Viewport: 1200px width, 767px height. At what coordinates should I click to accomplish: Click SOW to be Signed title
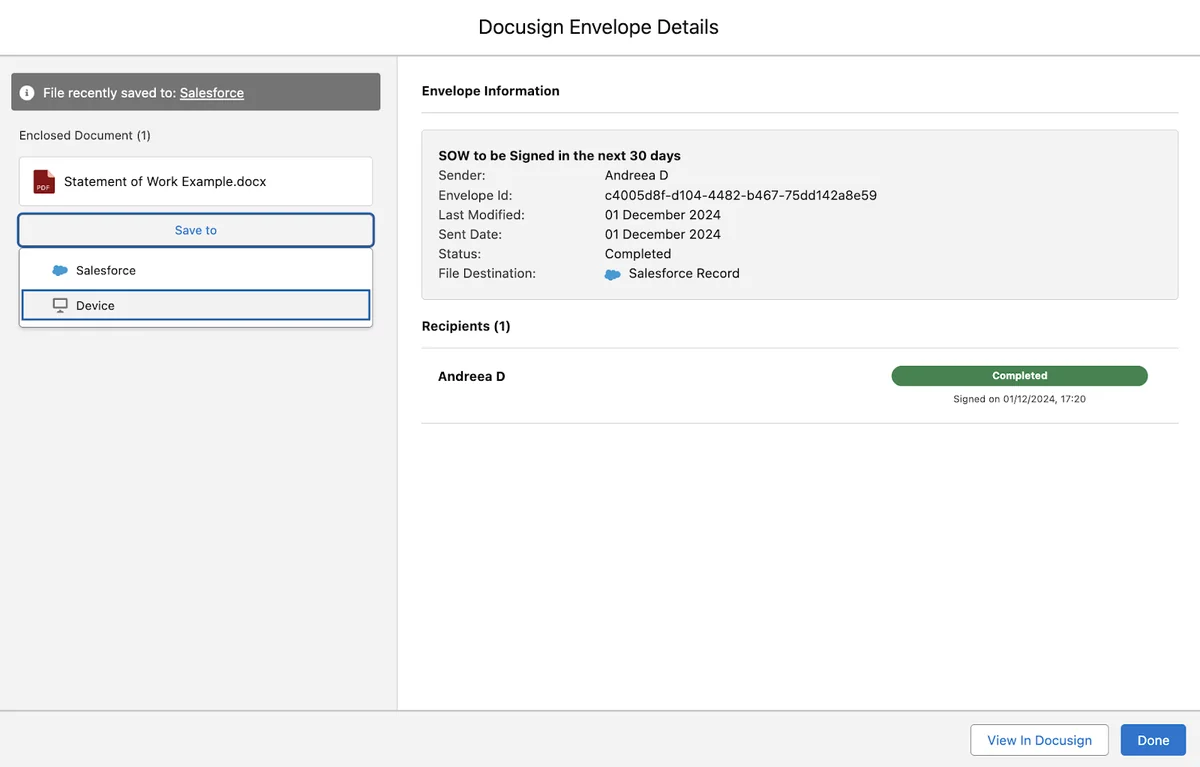(560, 156)
